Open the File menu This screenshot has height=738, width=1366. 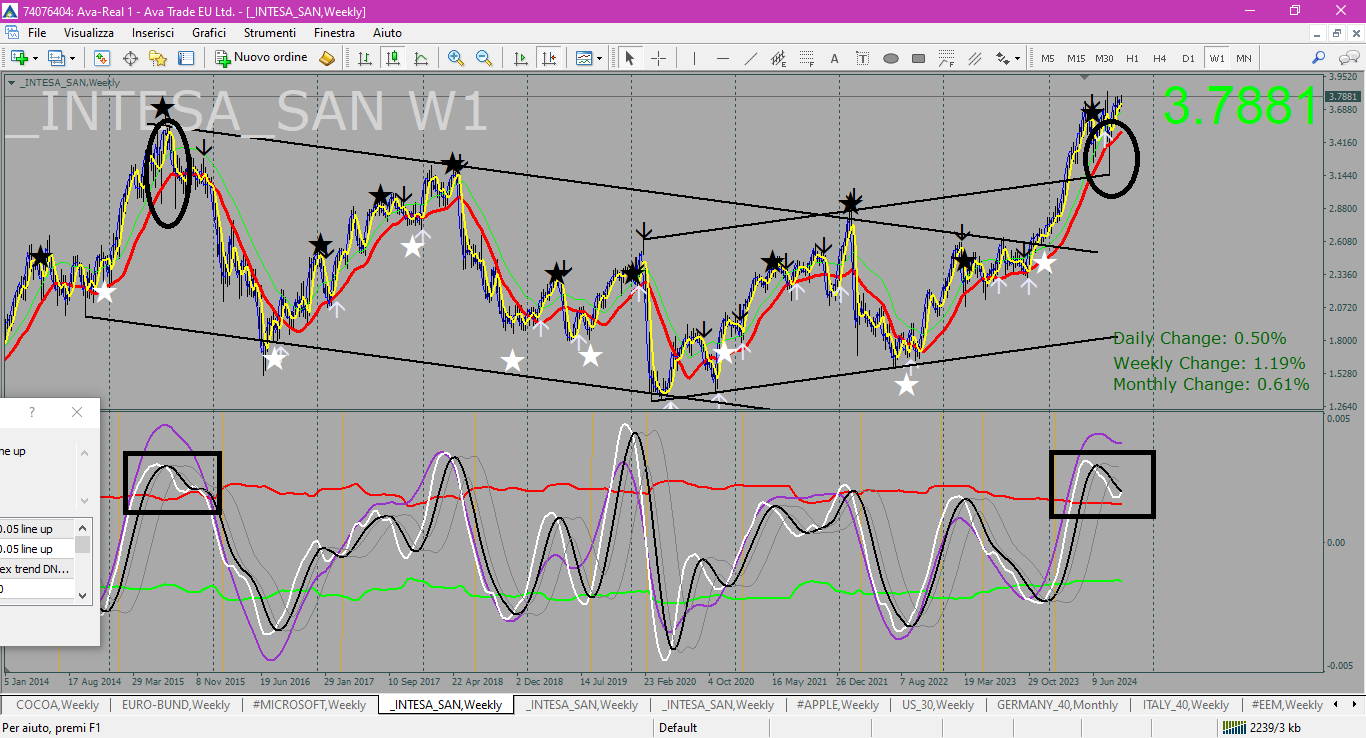pos(37,33)
